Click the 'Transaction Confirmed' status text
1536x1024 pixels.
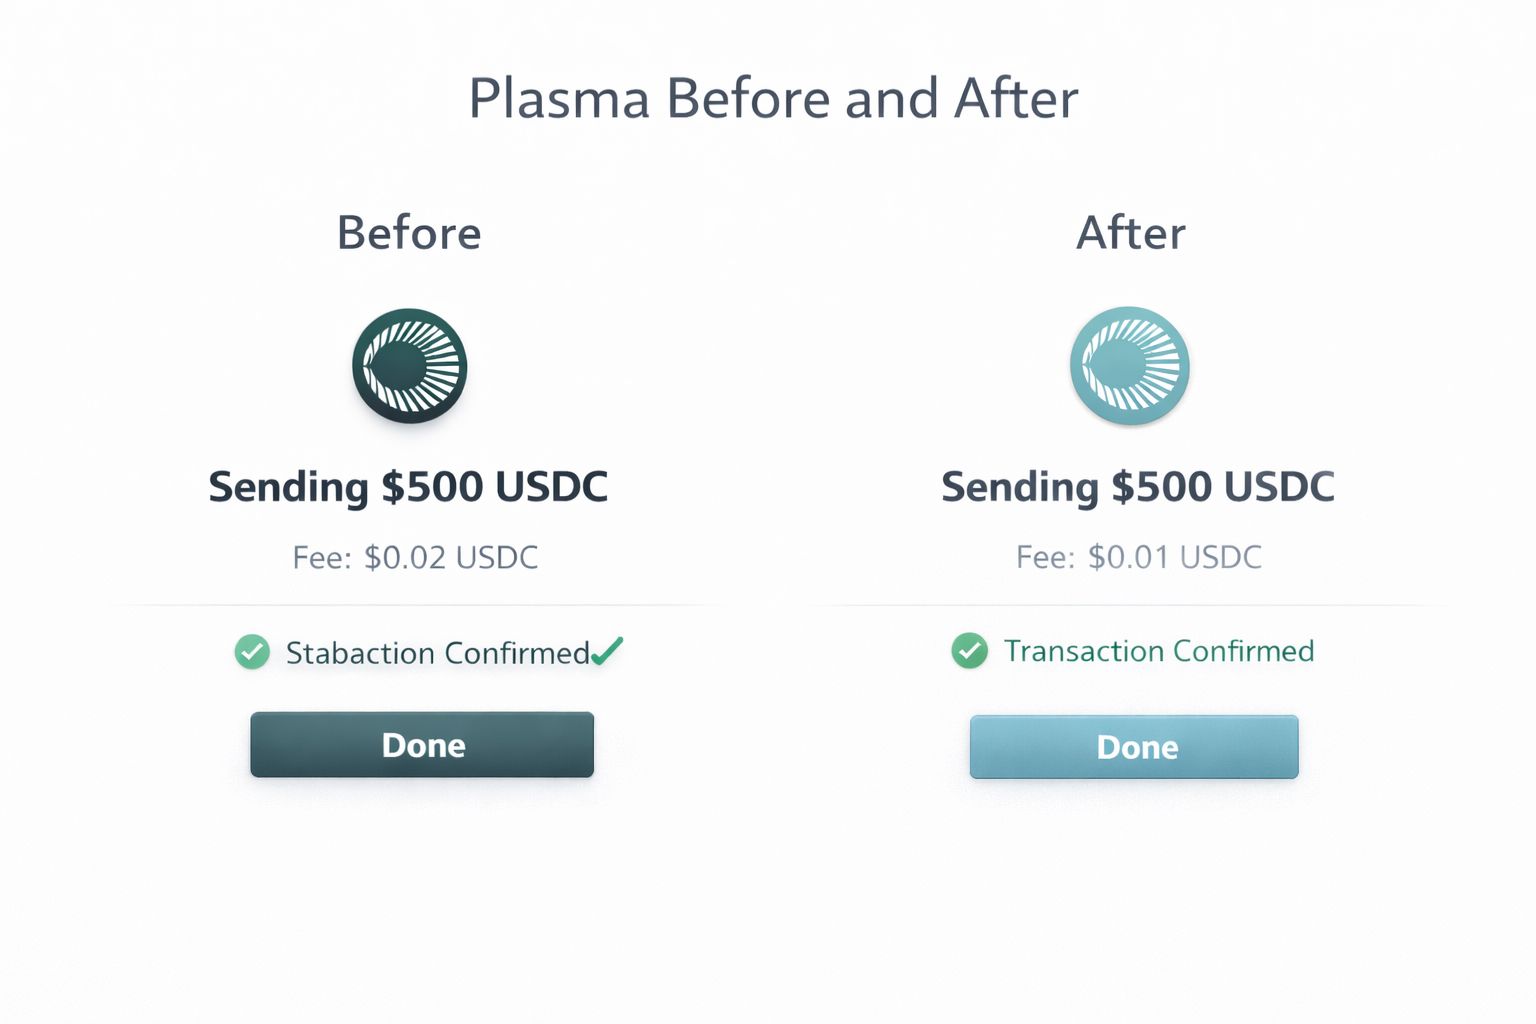click(x=1158, y=651)
